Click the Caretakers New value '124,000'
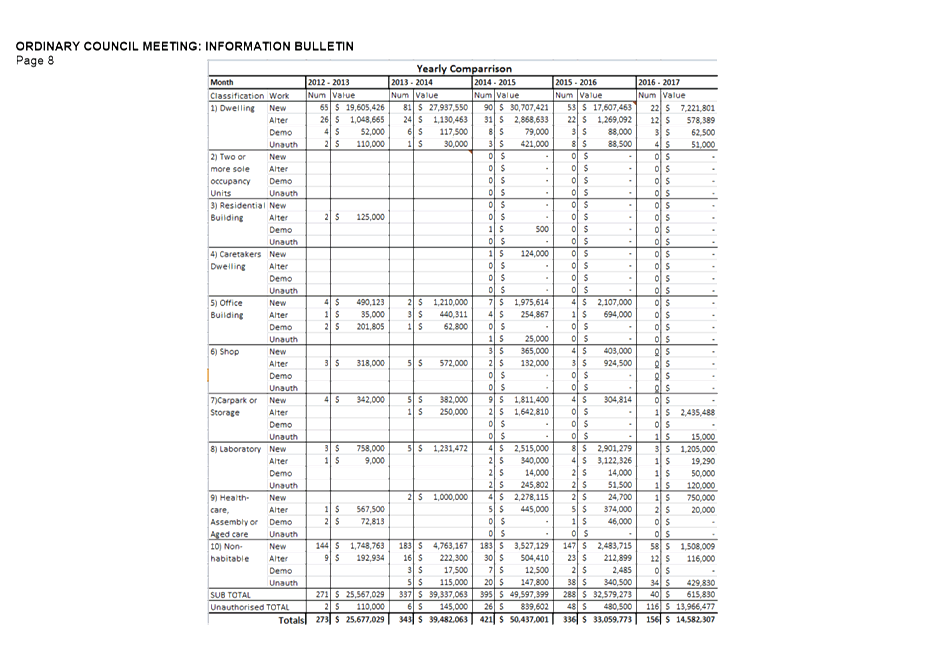The height and width of the screenshot is (657, 929). point(534,254)
